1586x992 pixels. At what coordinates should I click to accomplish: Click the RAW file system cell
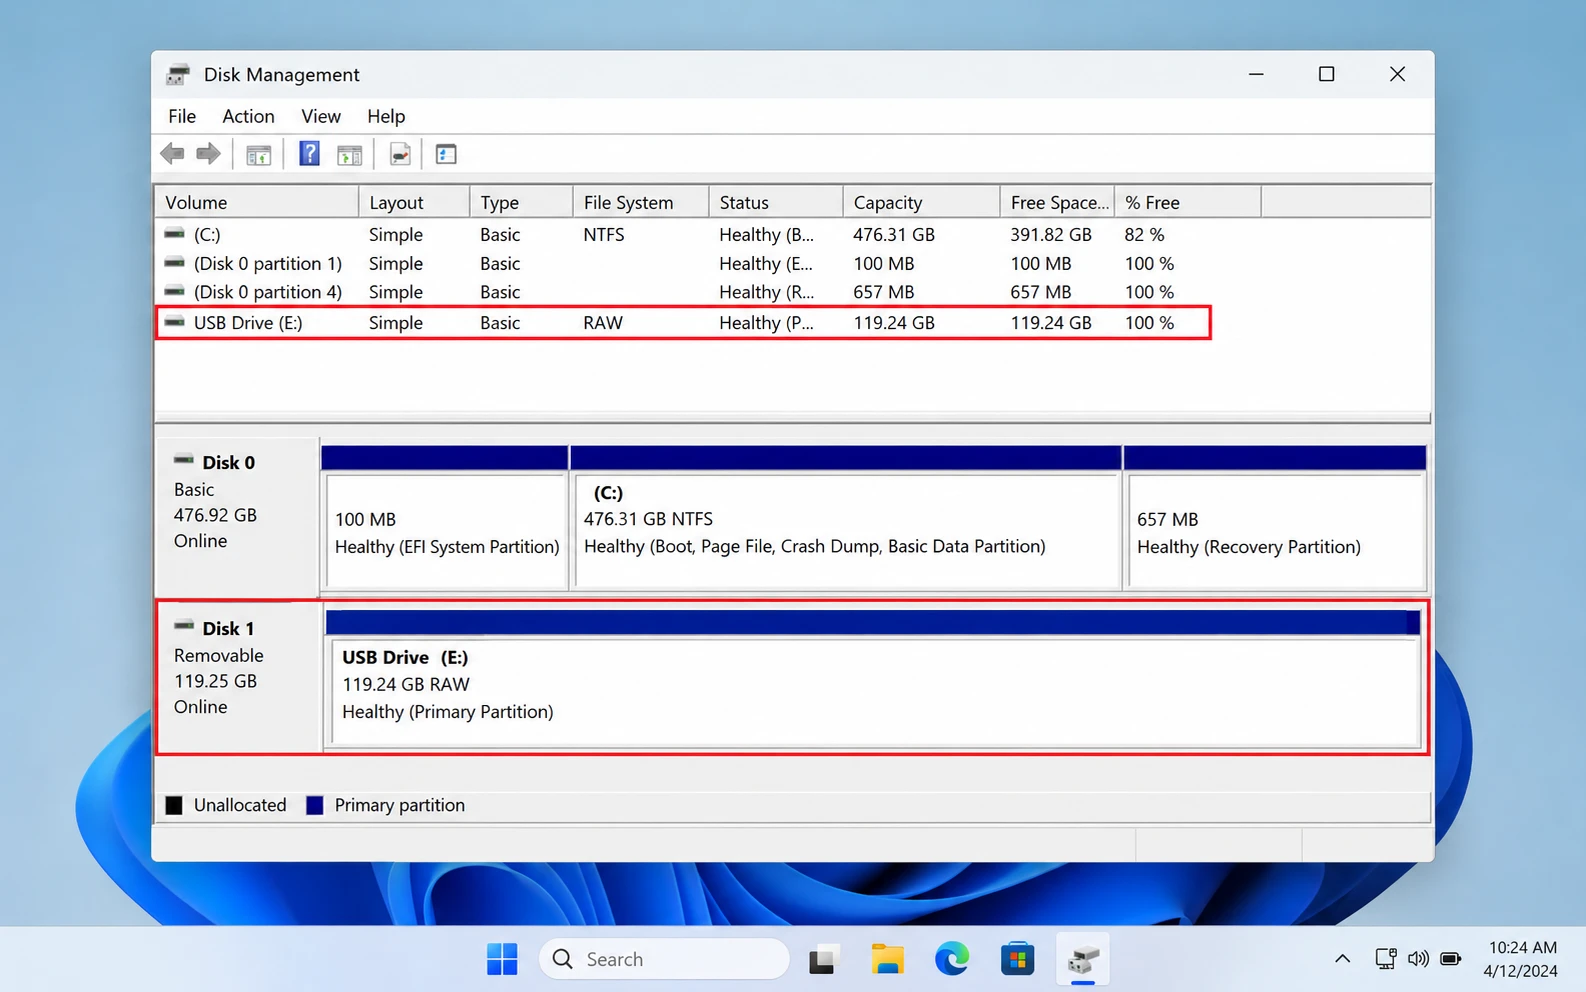click(603, 323)
